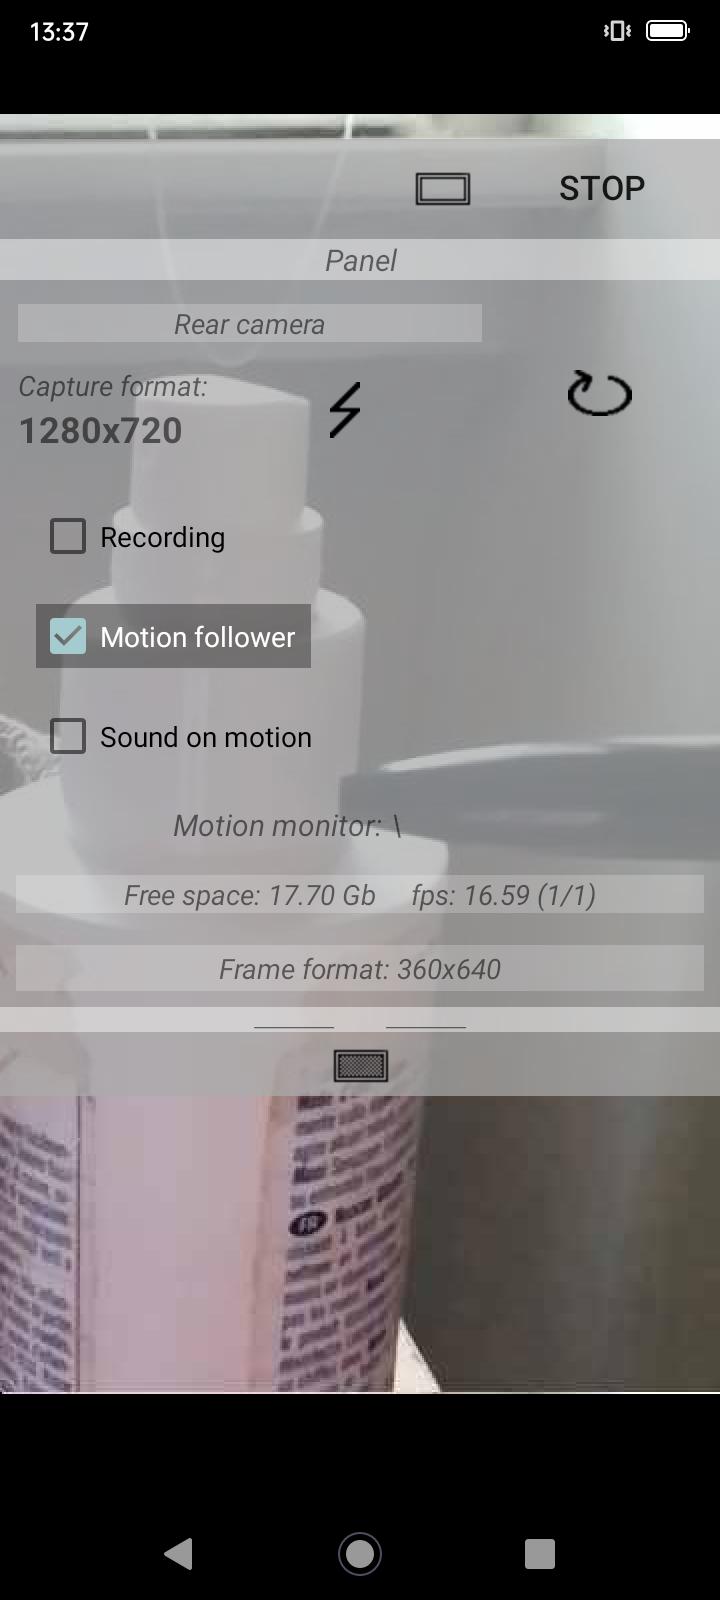
Task: Tap the right tab line under the panel
Action: click(x=426, y=1026)
